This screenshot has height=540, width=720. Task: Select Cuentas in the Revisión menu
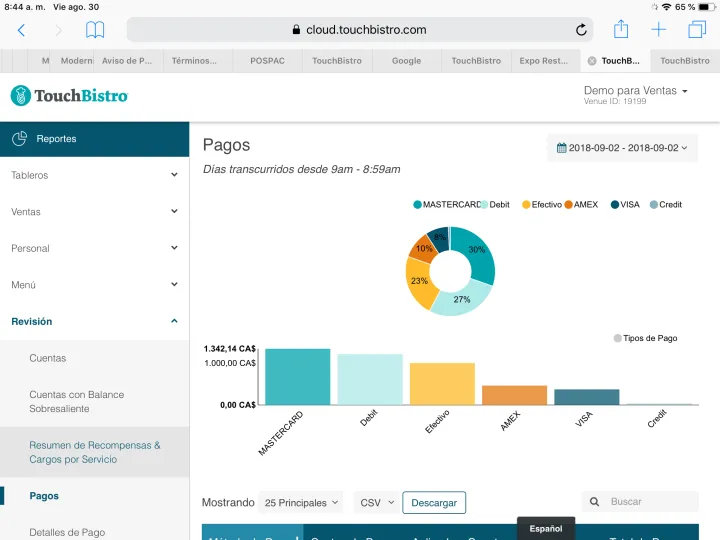pos(48,358)
